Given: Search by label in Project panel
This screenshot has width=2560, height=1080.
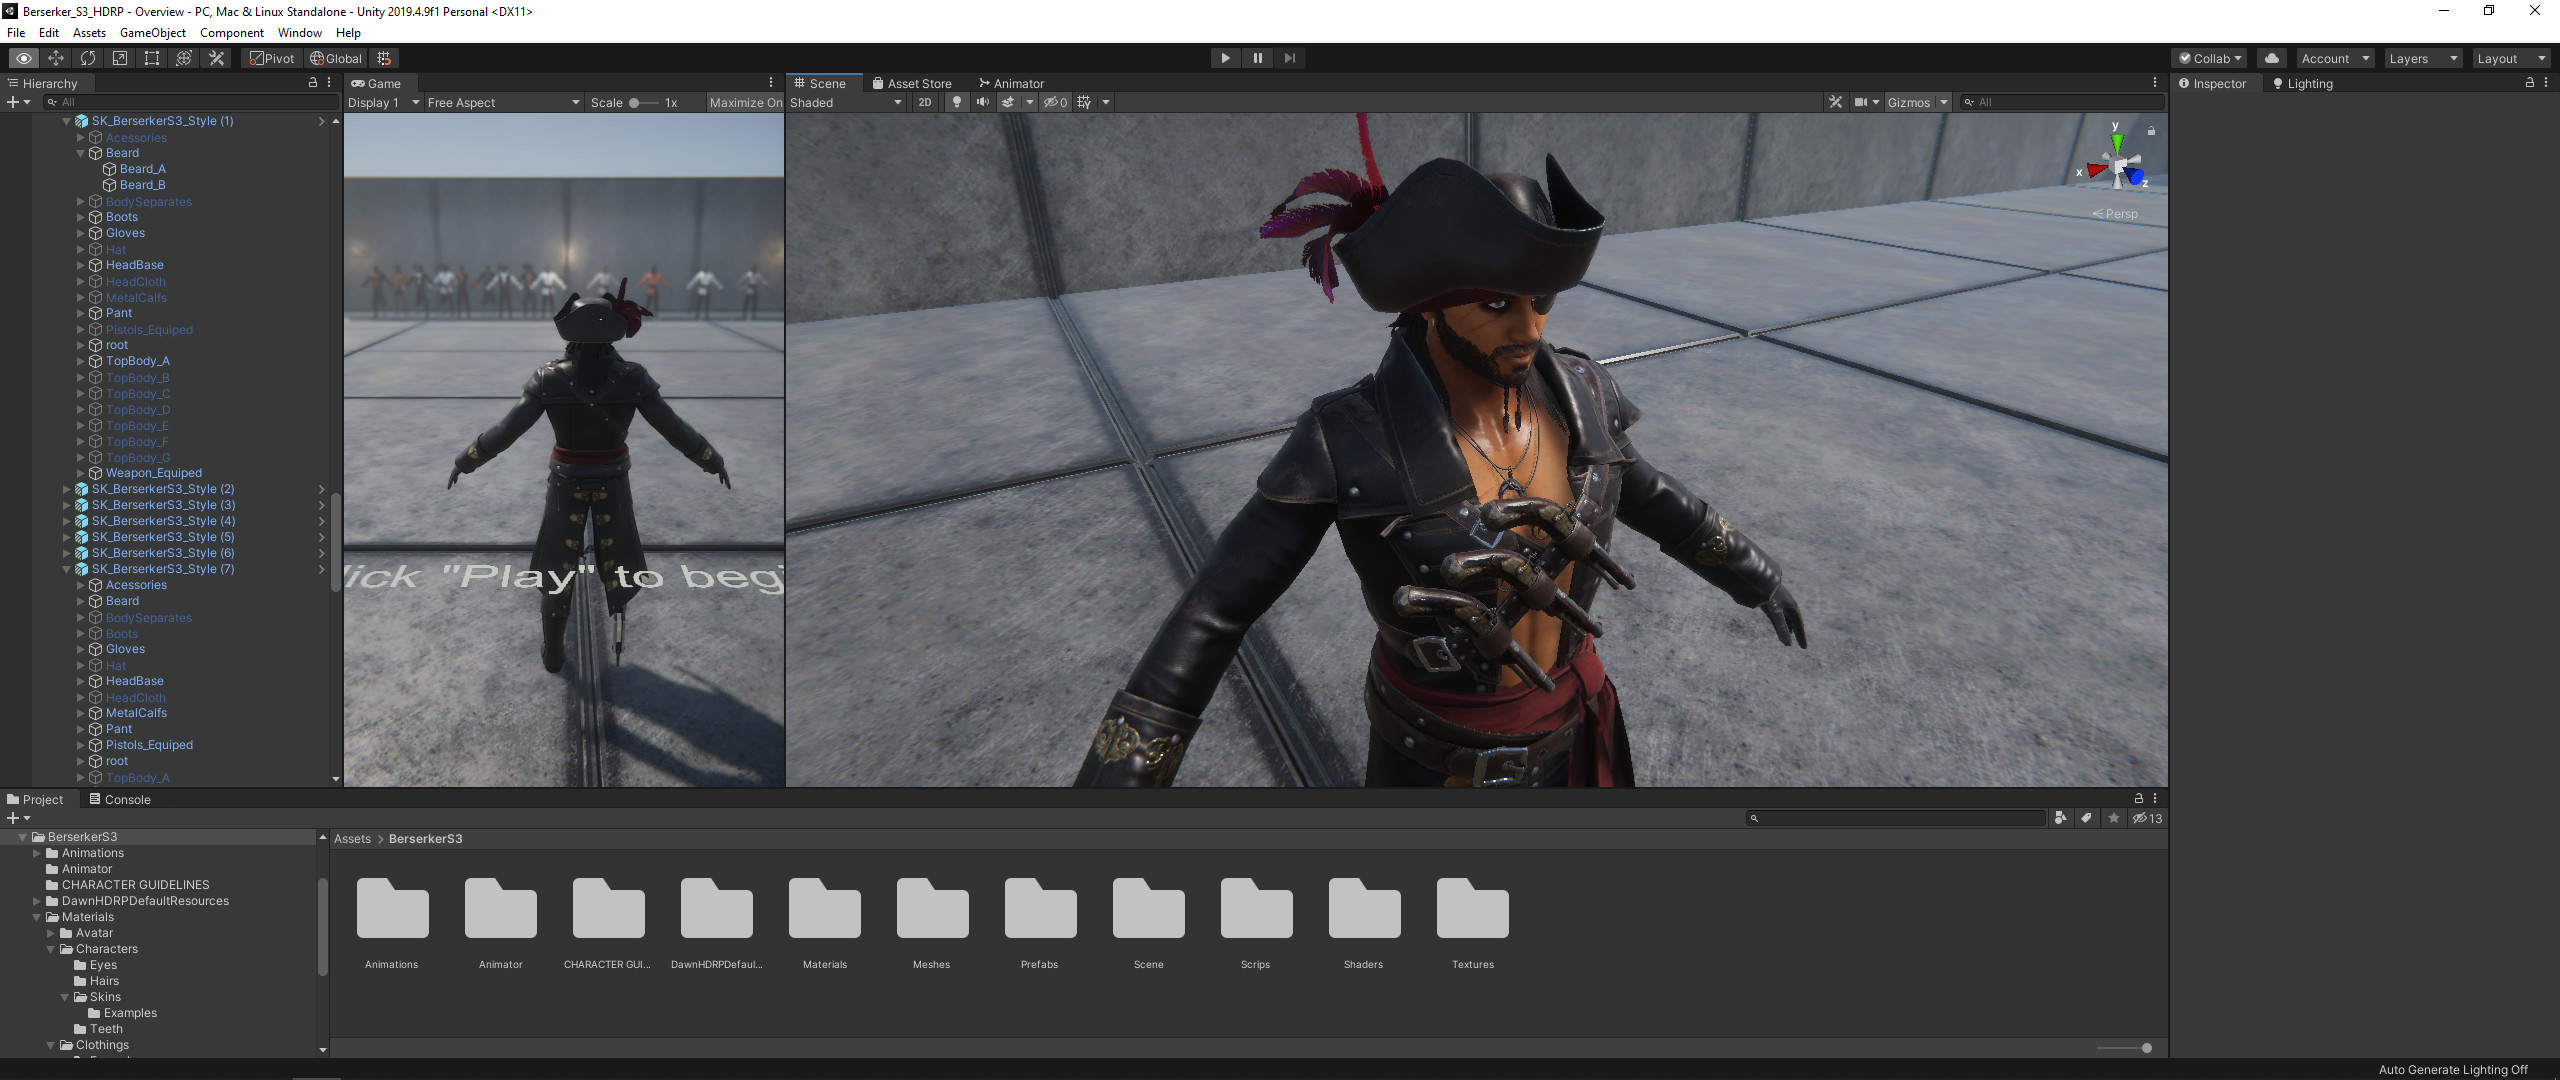Looking at the screenshot, I should pyautogui.click(x=2086, y=818).
